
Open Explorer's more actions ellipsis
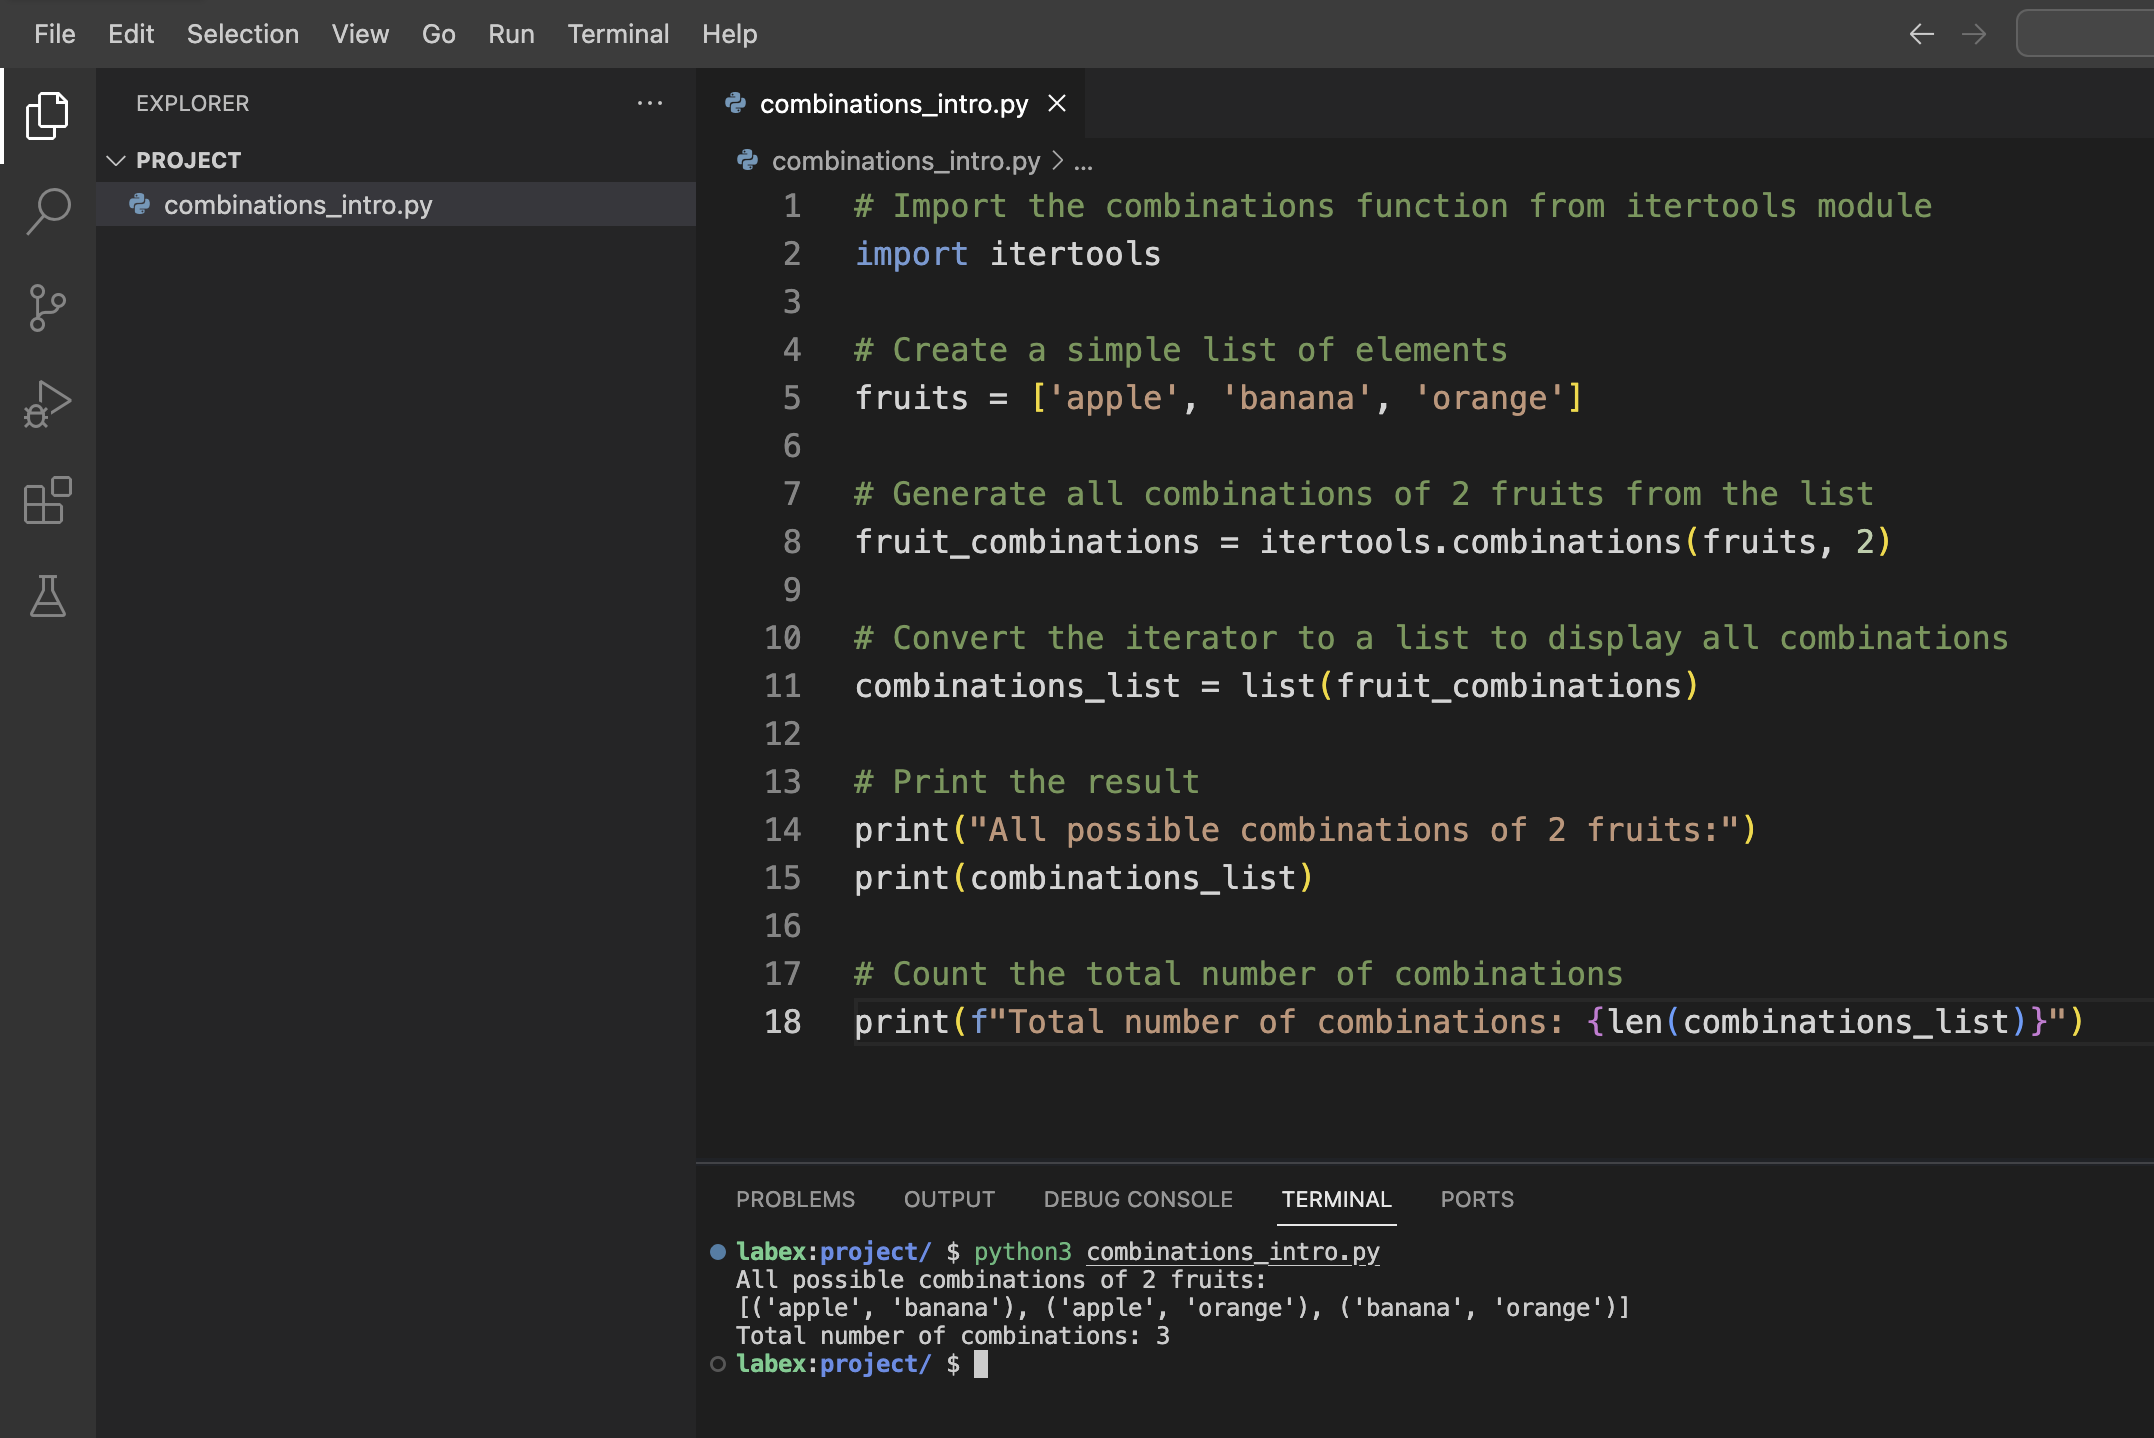click(x=650, y=103)
